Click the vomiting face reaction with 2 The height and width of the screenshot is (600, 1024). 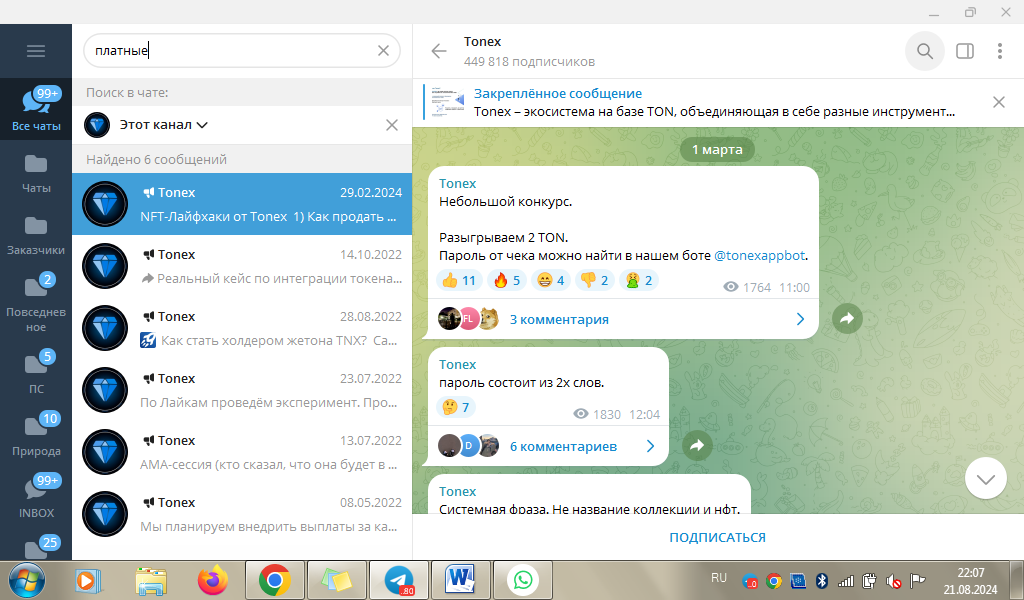639,280
